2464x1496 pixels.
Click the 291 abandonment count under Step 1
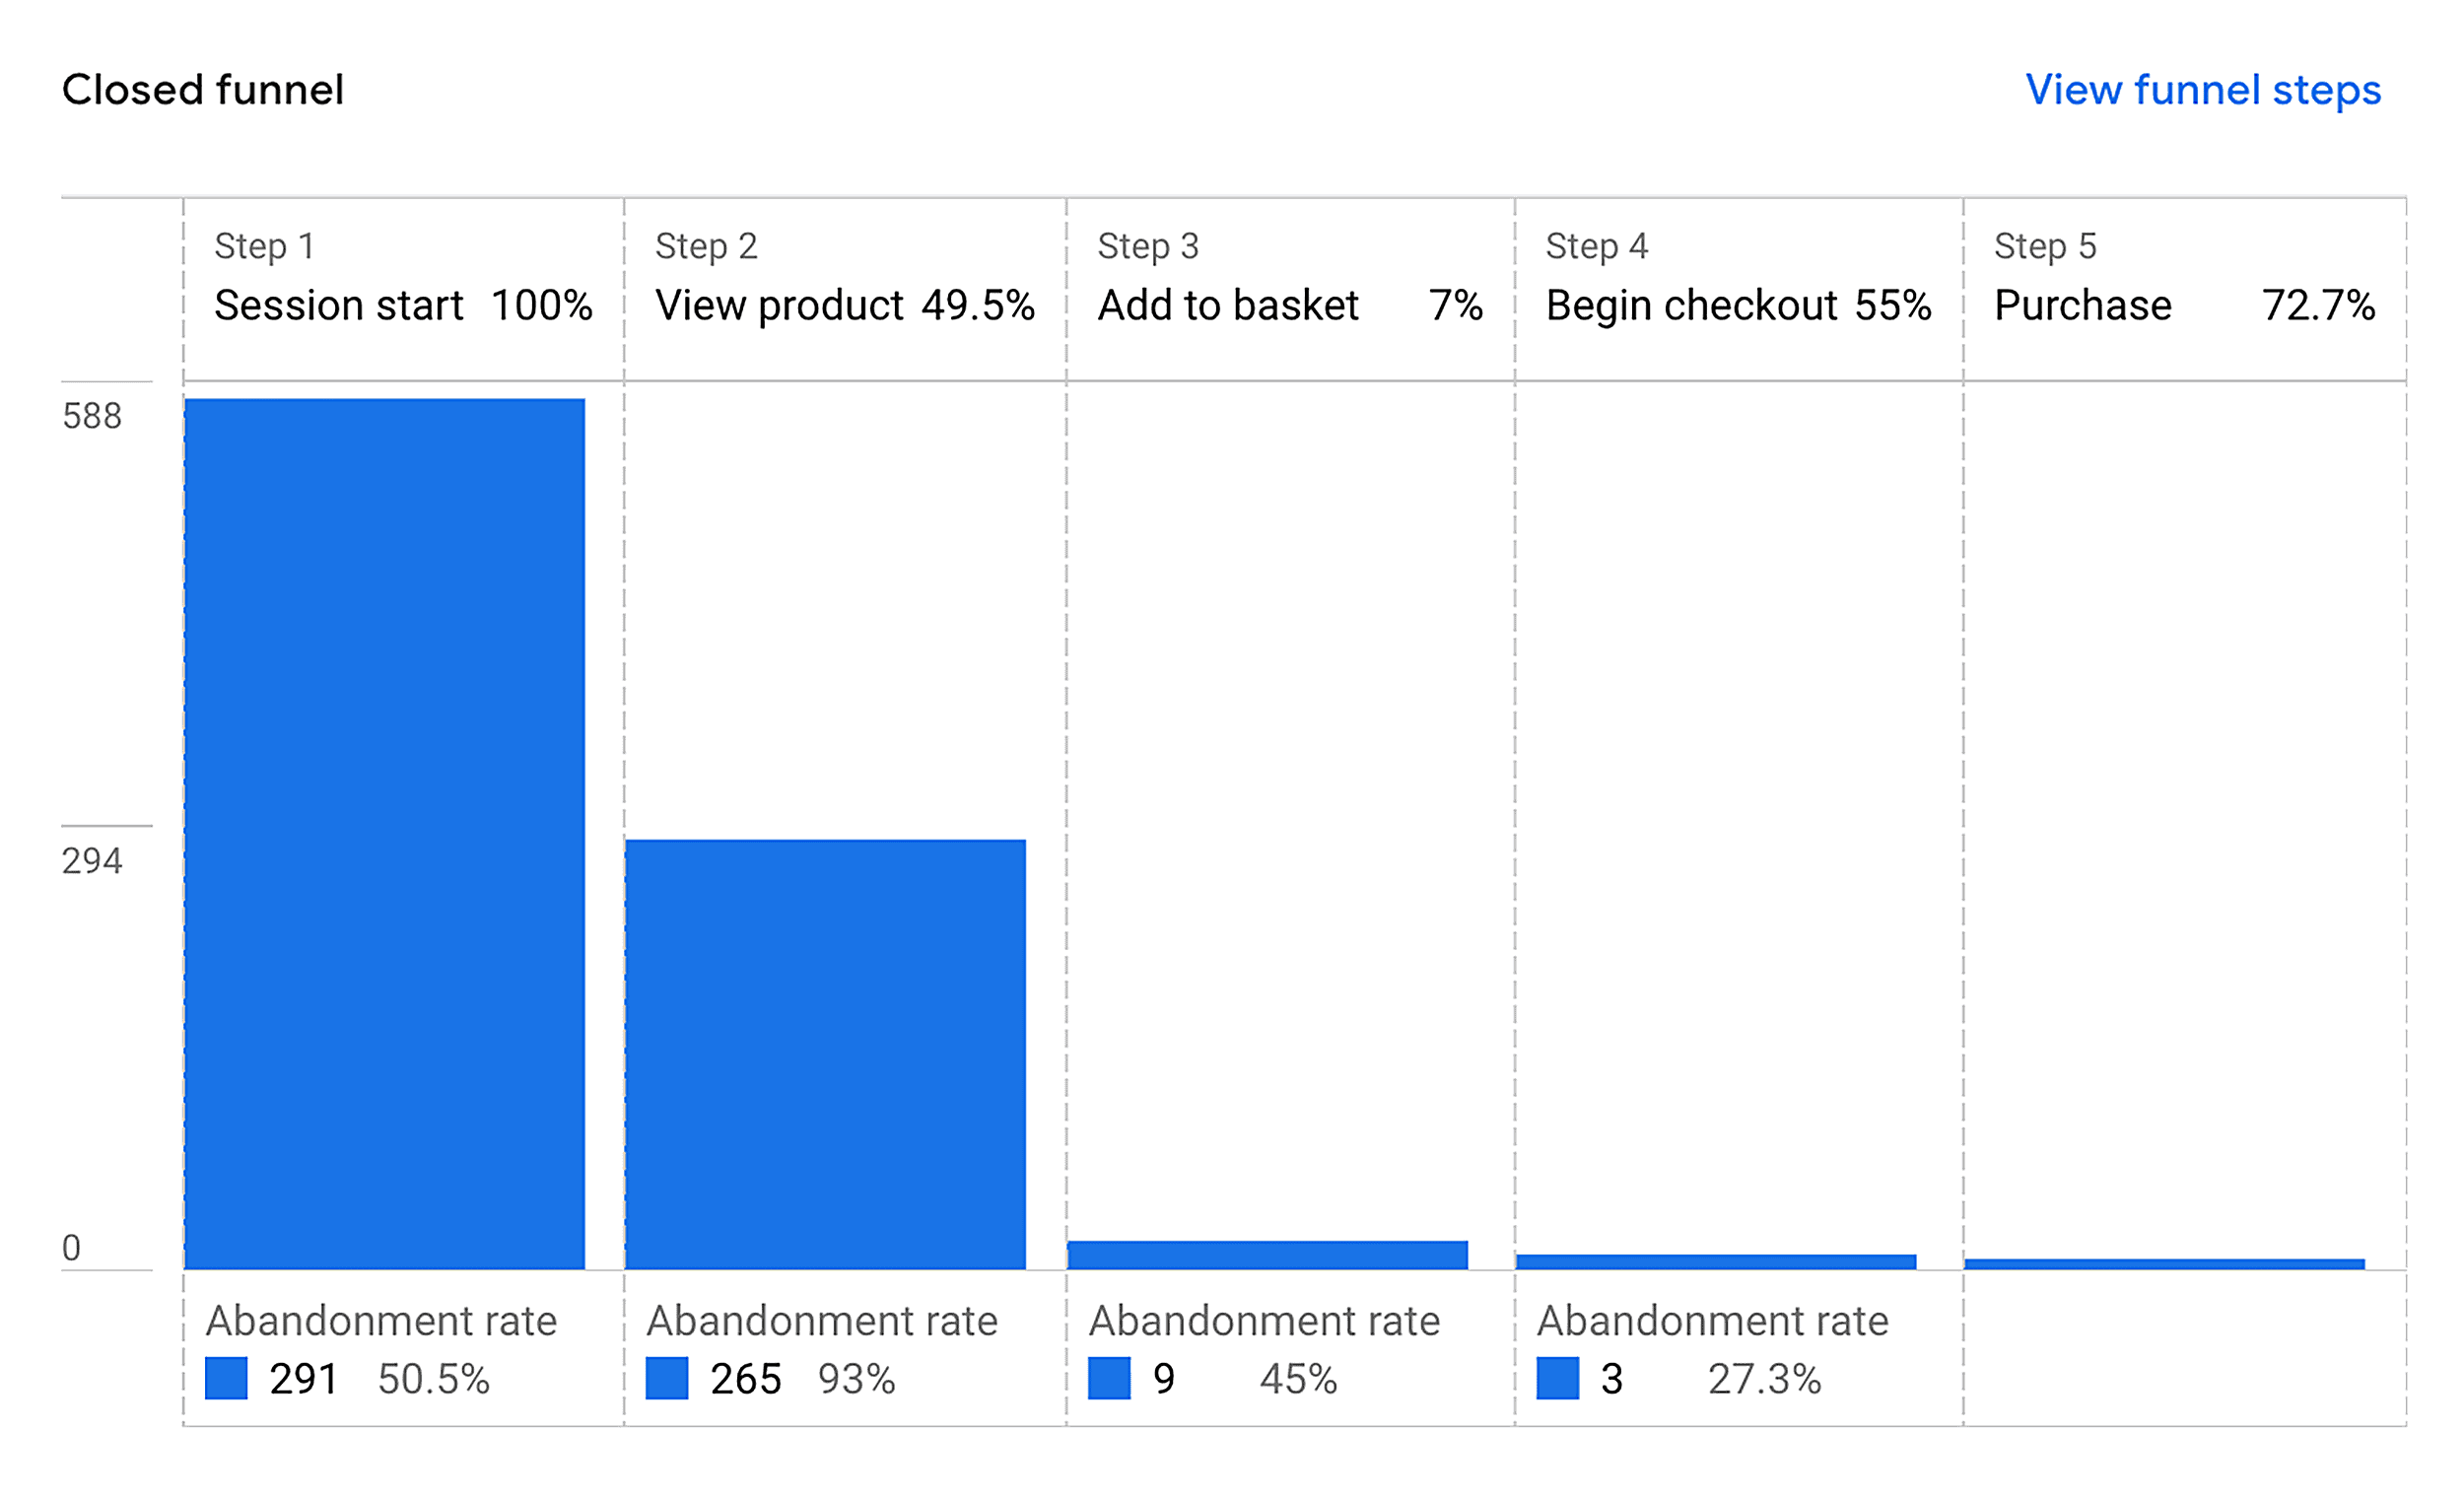(303, 1379)
